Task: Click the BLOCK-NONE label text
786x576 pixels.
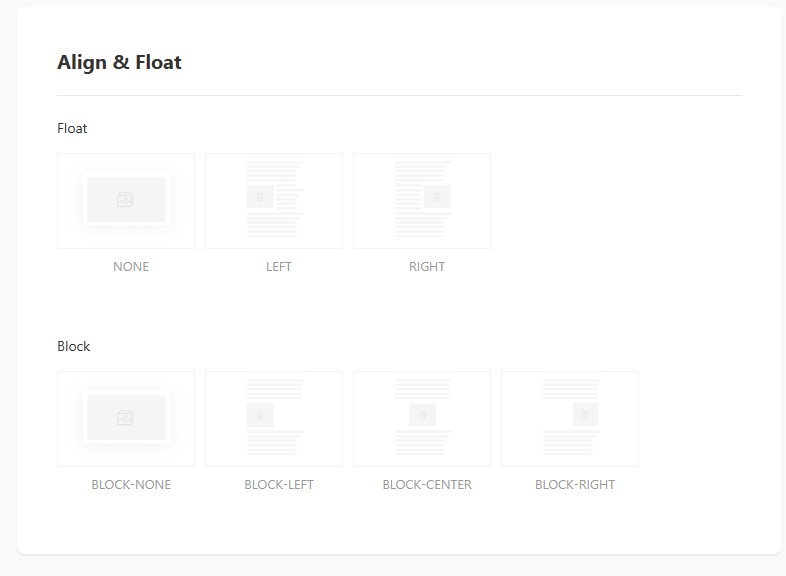Action: 131,485
